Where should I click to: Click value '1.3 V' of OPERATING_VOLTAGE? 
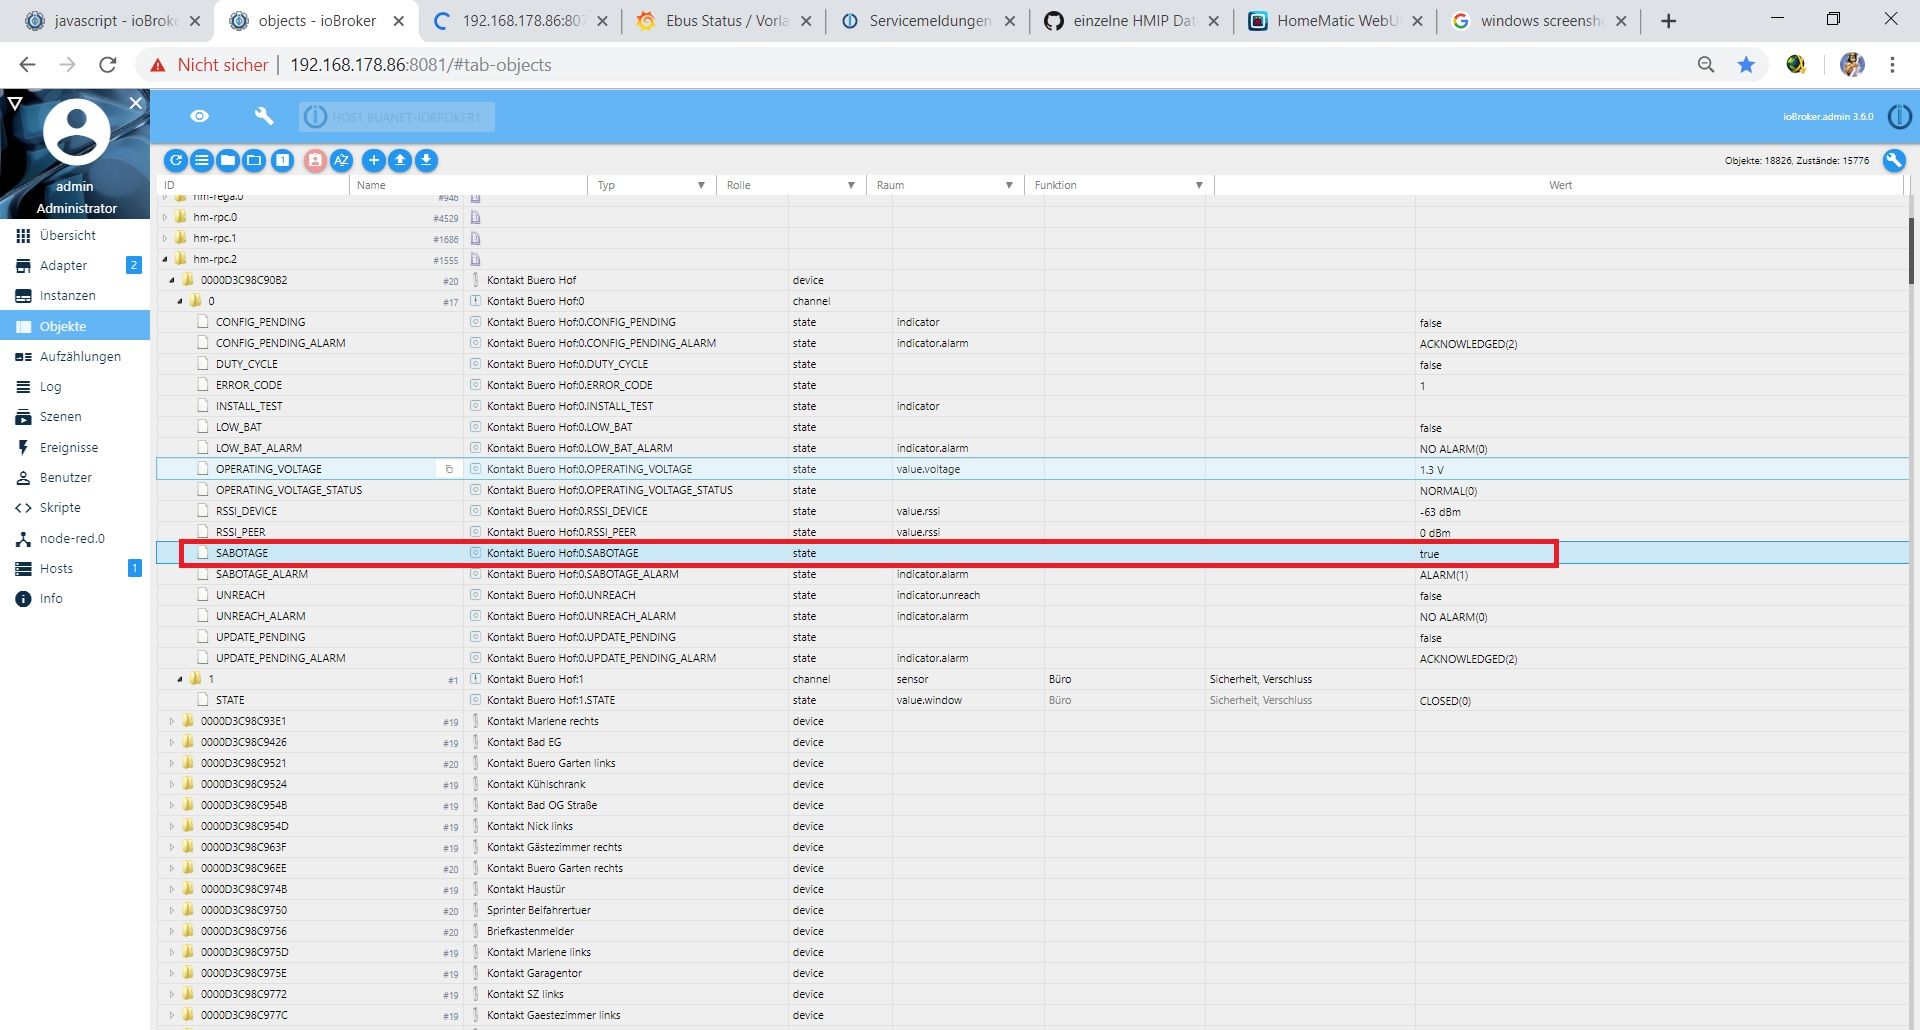point(1432,470)
